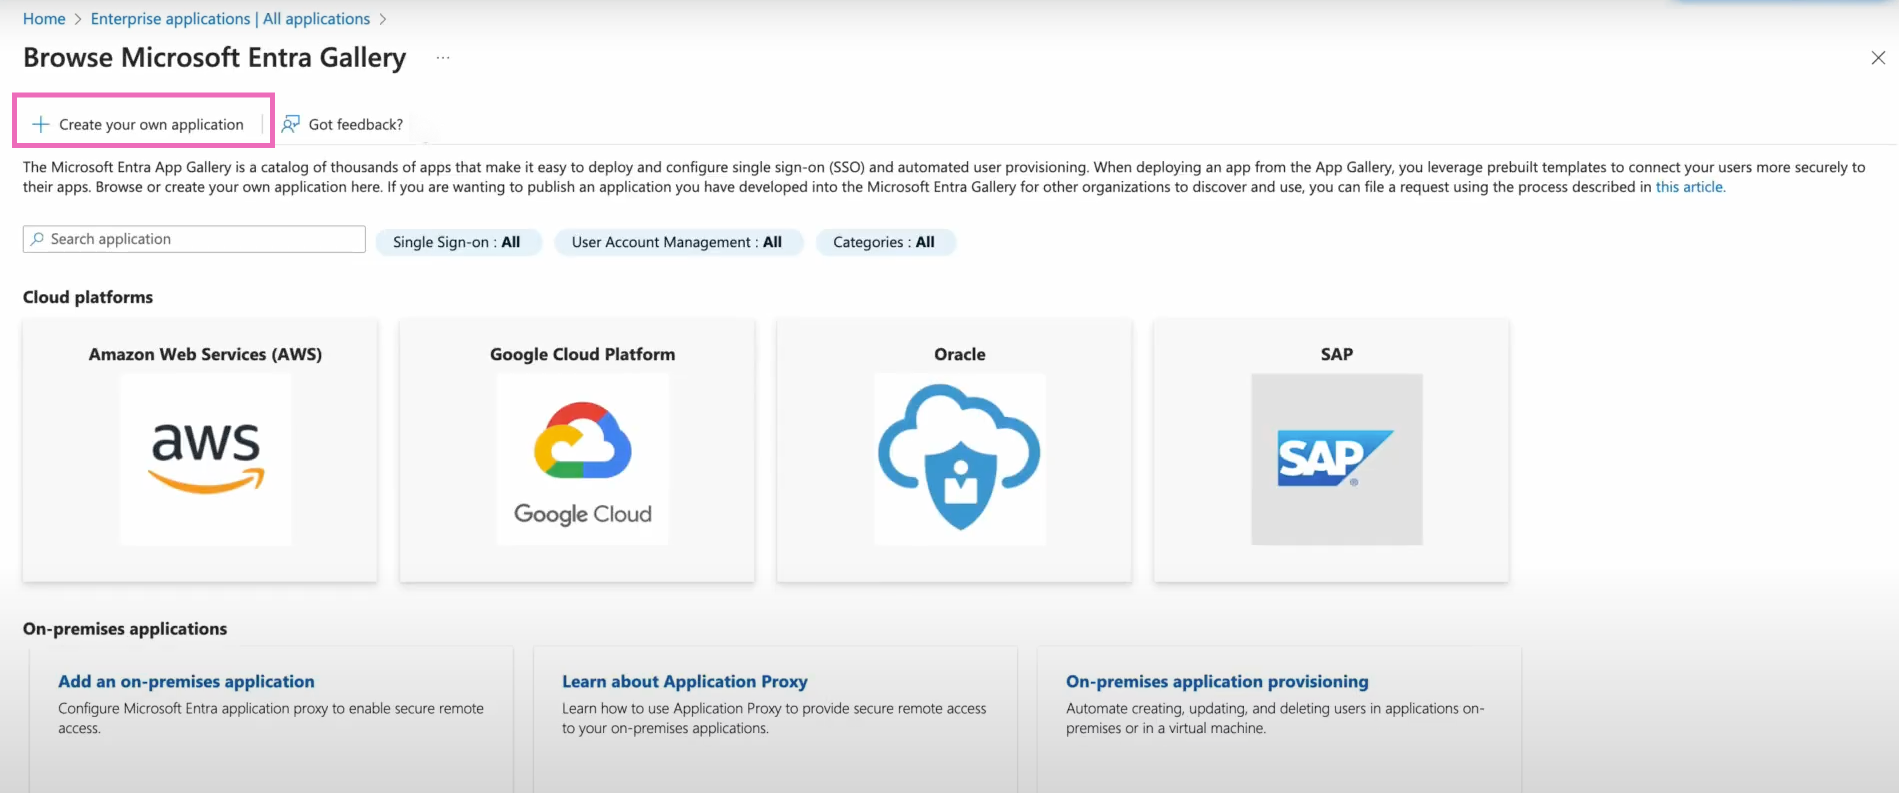
Task: Click 'Configure Microsoft Entra application proxy' description
Action: click(271, 718)
